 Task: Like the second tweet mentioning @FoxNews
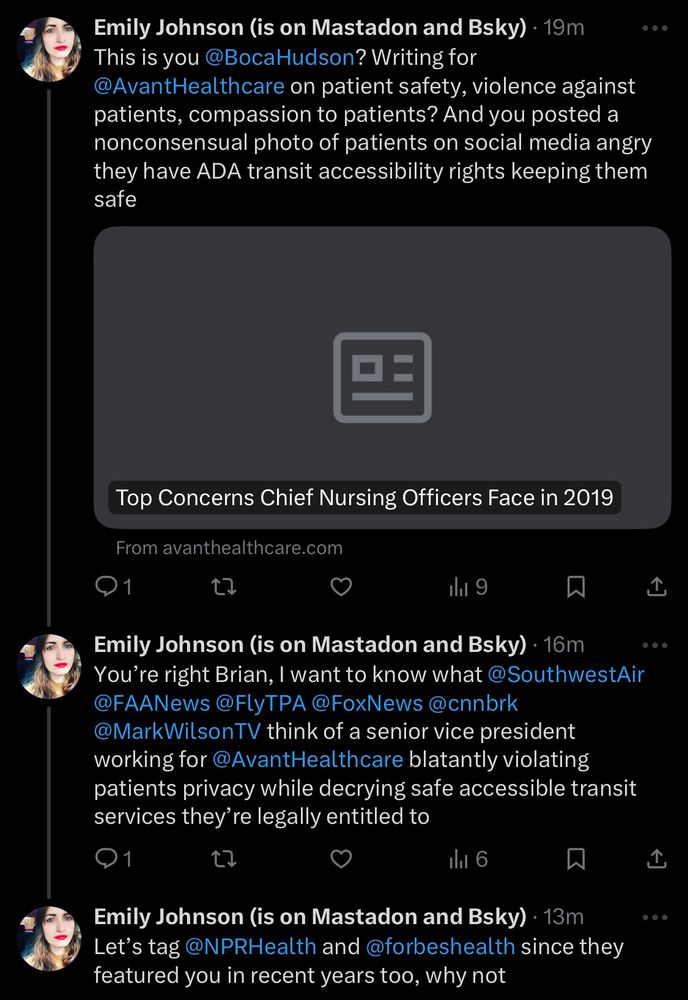click(341, 859)
